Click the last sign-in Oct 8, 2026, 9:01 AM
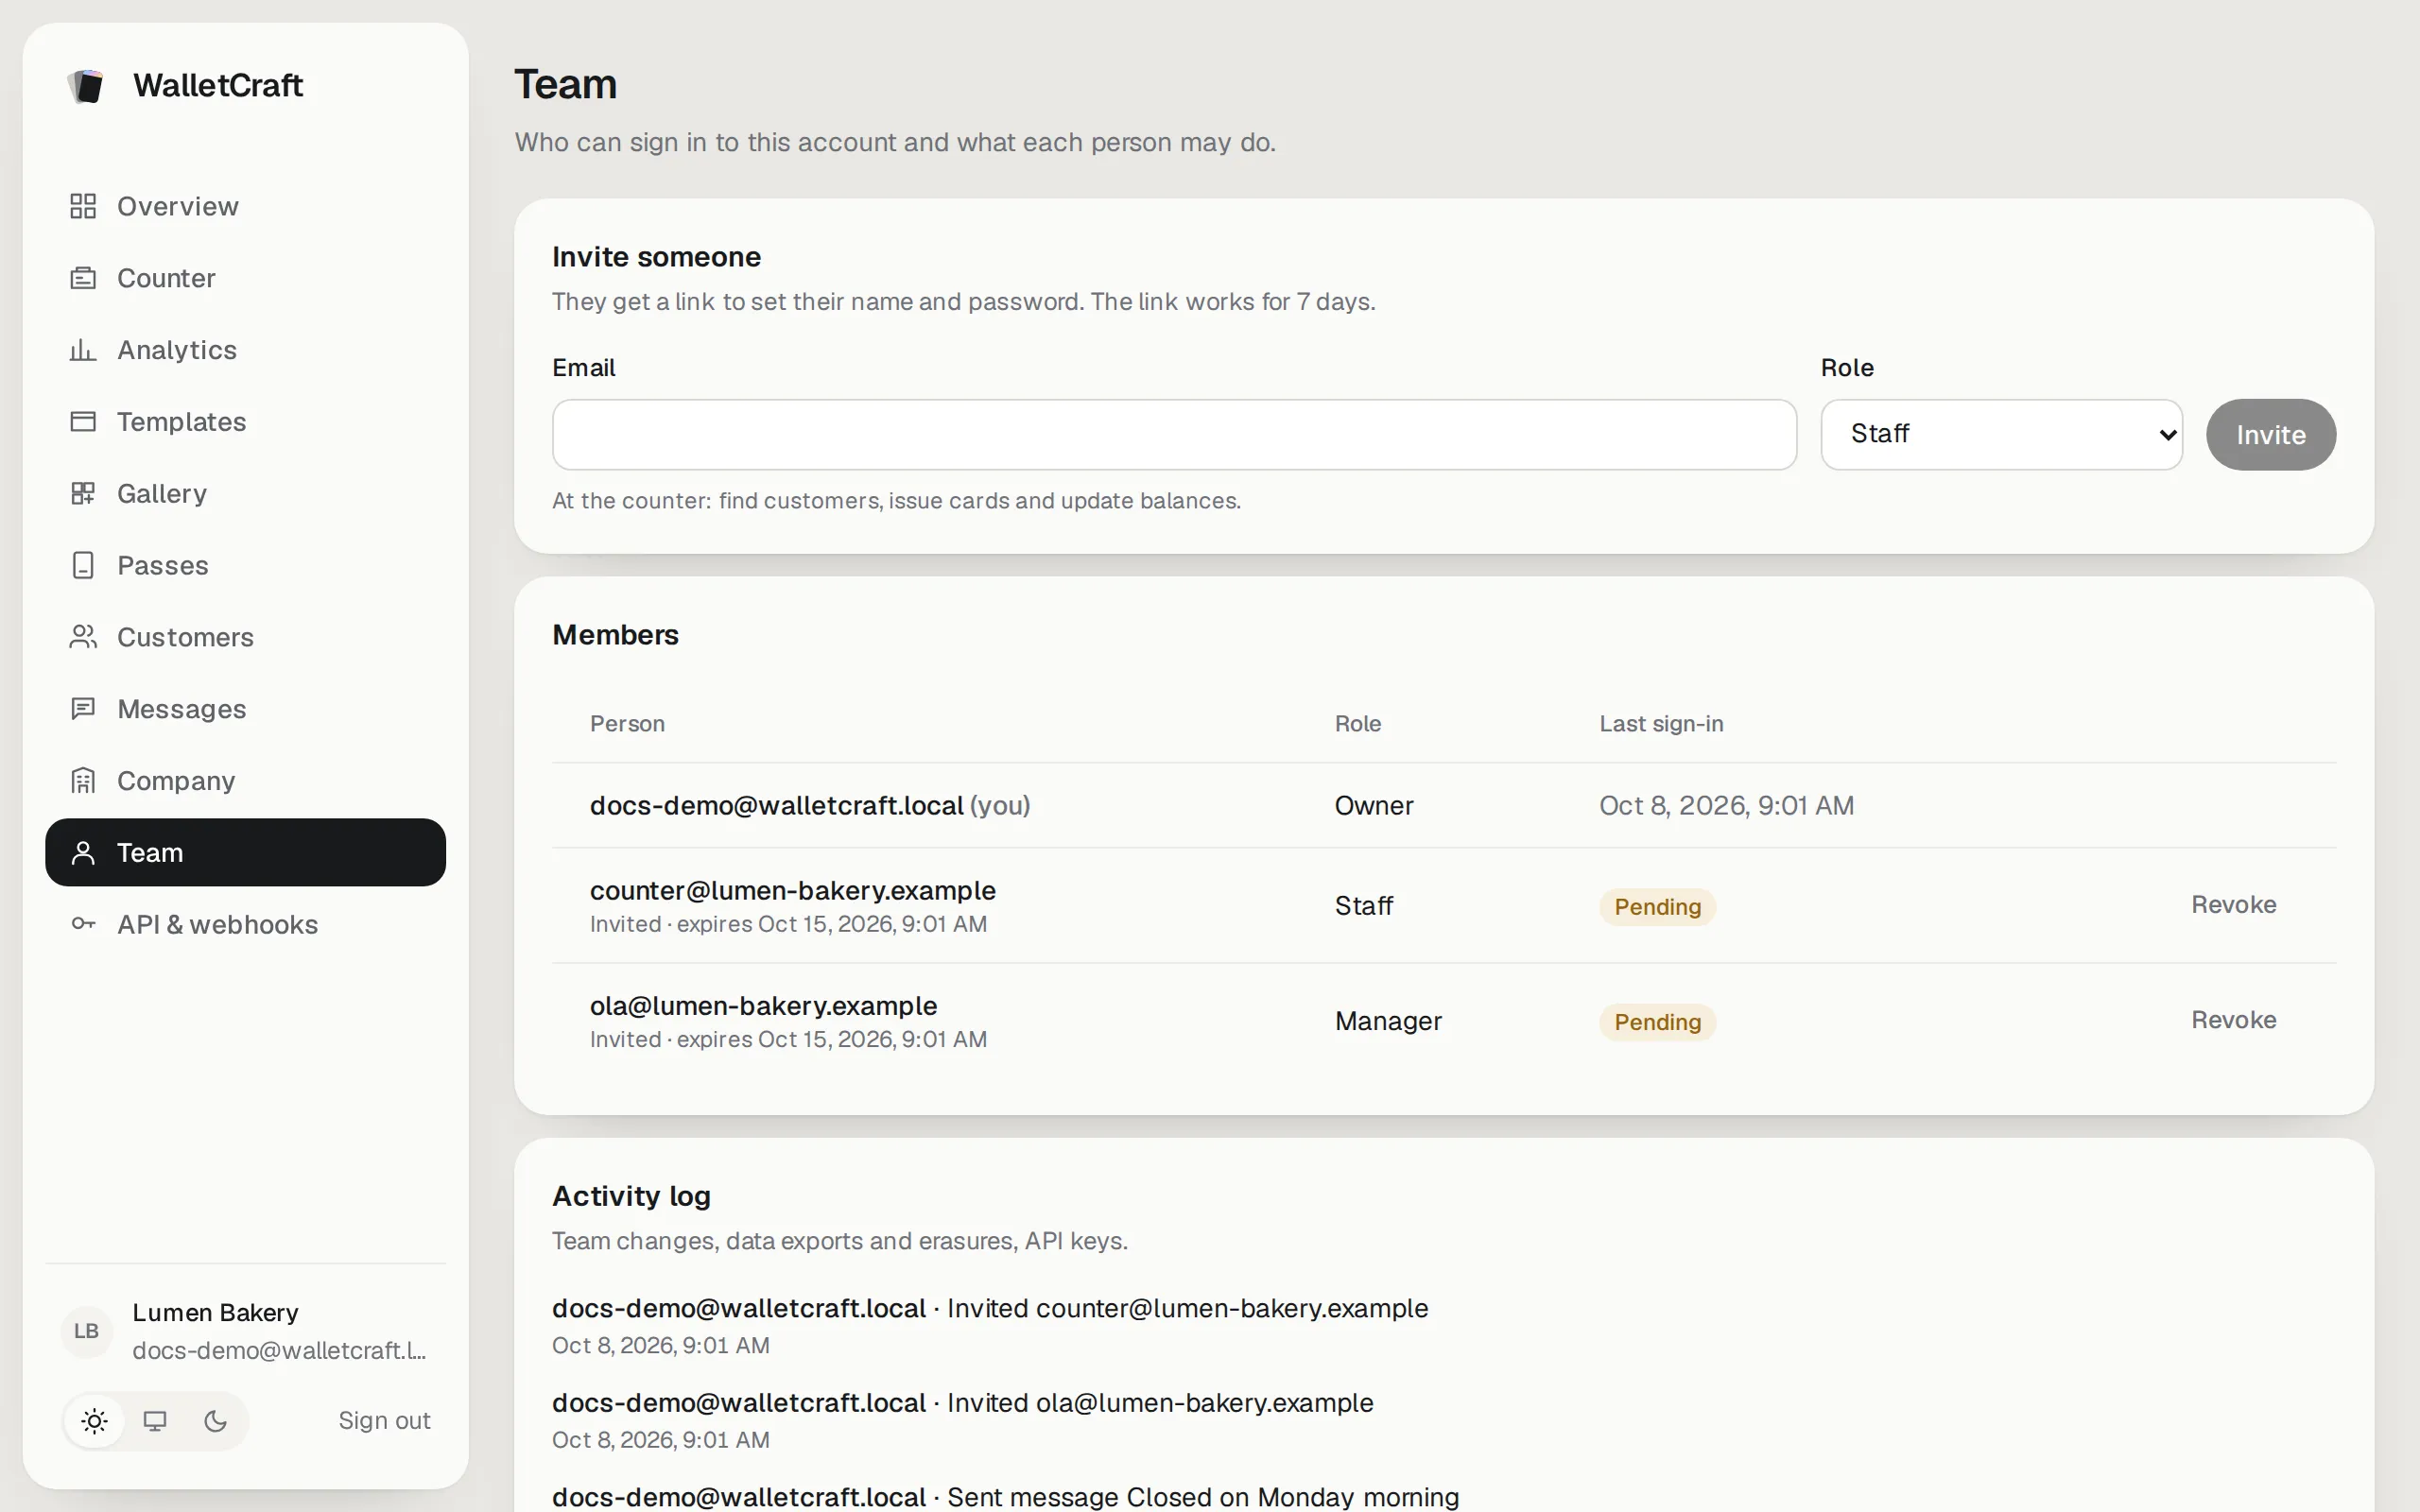This screenshot has width=2420, height=1512. point(1727,806)
